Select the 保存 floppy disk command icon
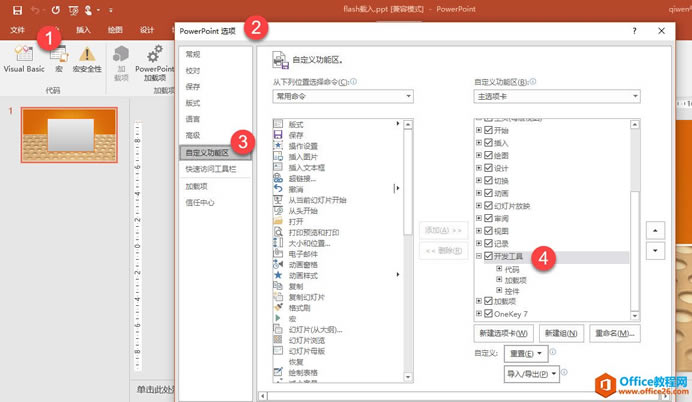The image size is (692, 402). [x=278, y=135]
